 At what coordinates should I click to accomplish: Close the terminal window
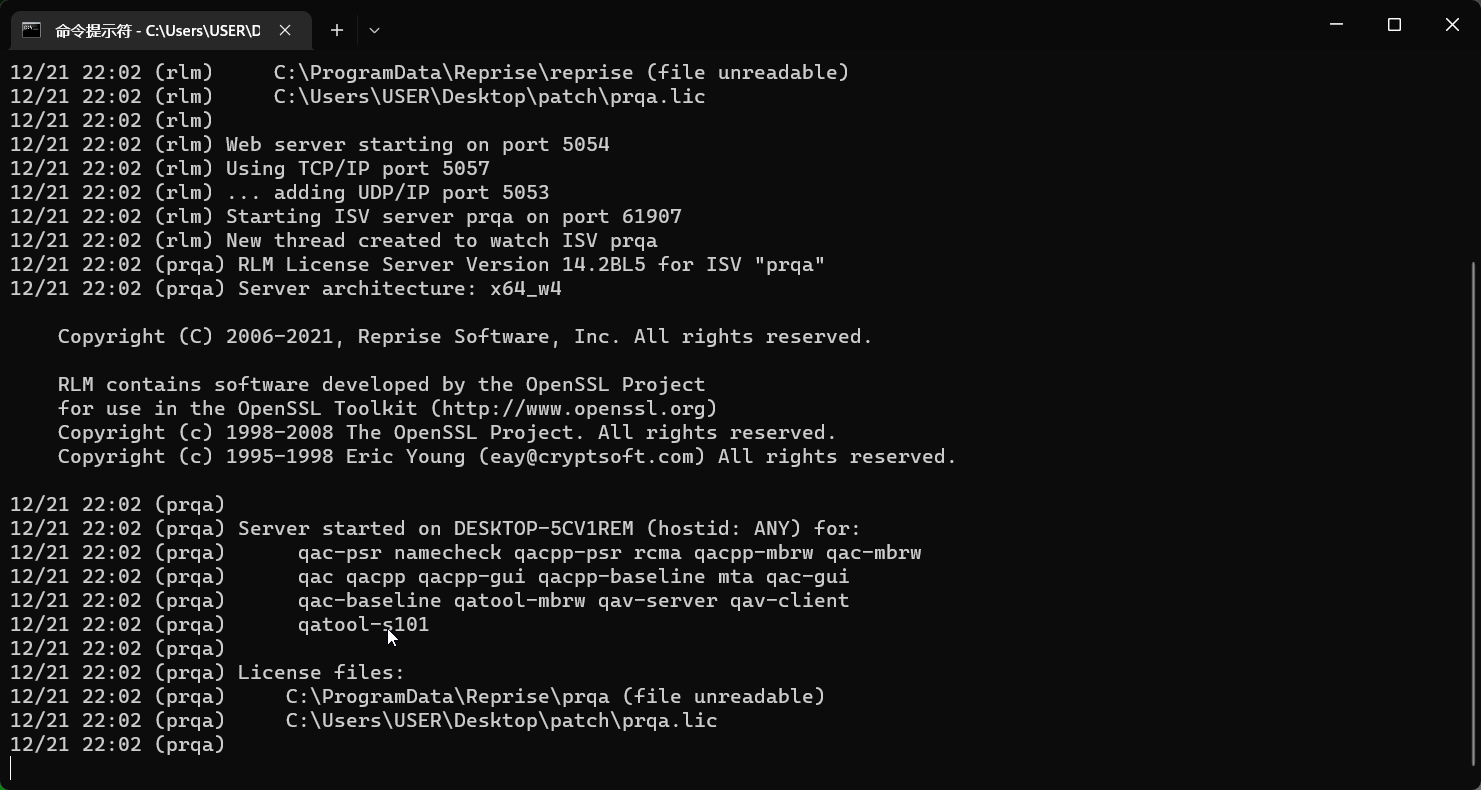1452,25
